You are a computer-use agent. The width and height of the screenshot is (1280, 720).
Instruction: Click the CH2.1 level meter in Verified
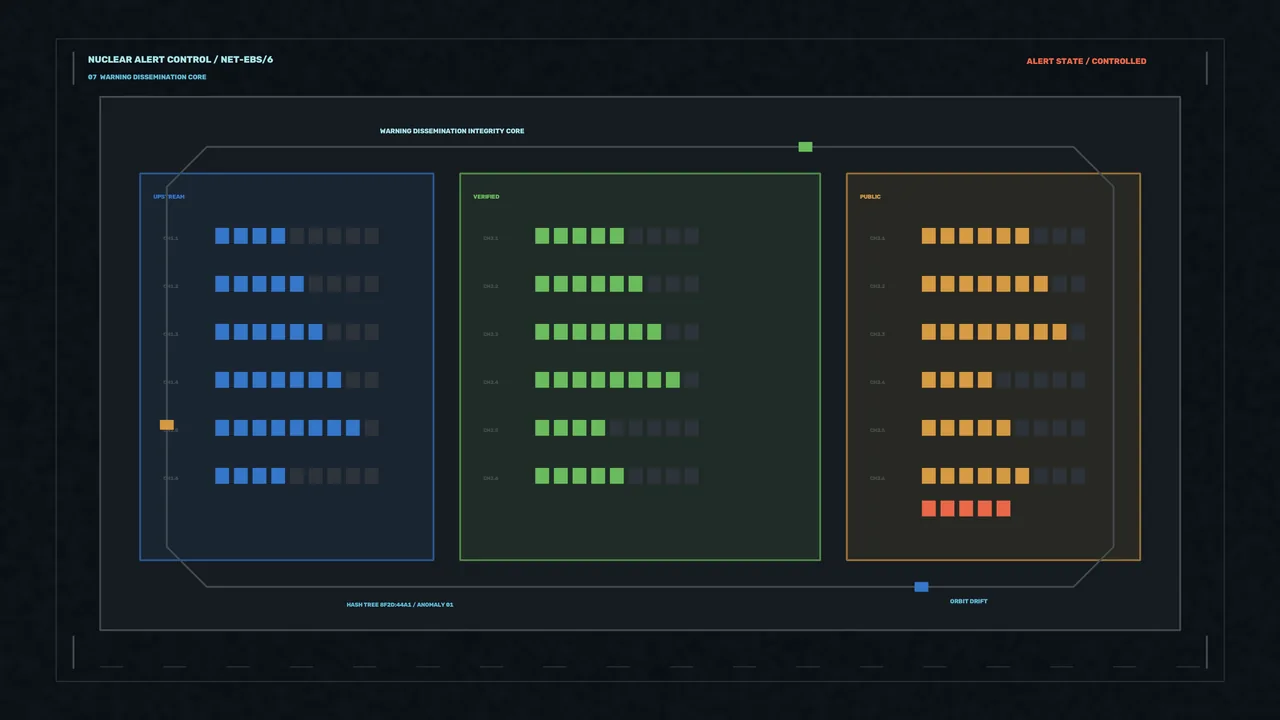coord(617,236)
